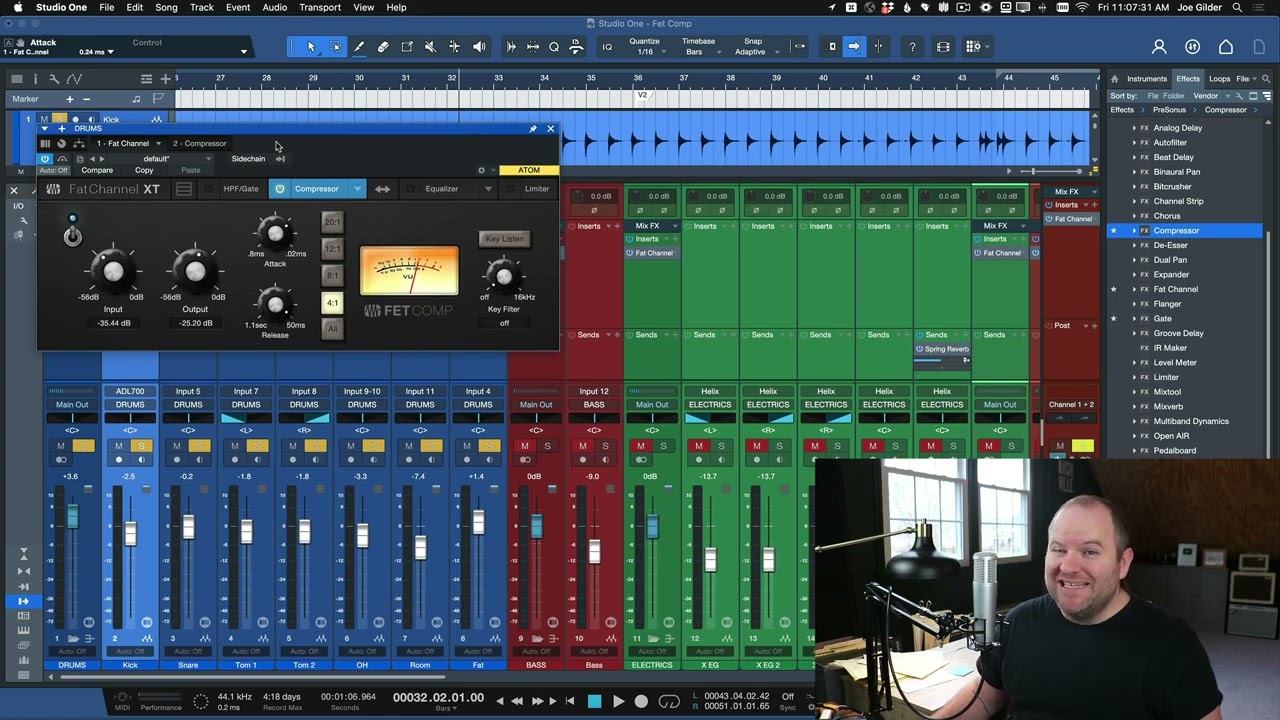Open the user account icon
This screenshot has width=1280, height=720.
click(1159, 47)
